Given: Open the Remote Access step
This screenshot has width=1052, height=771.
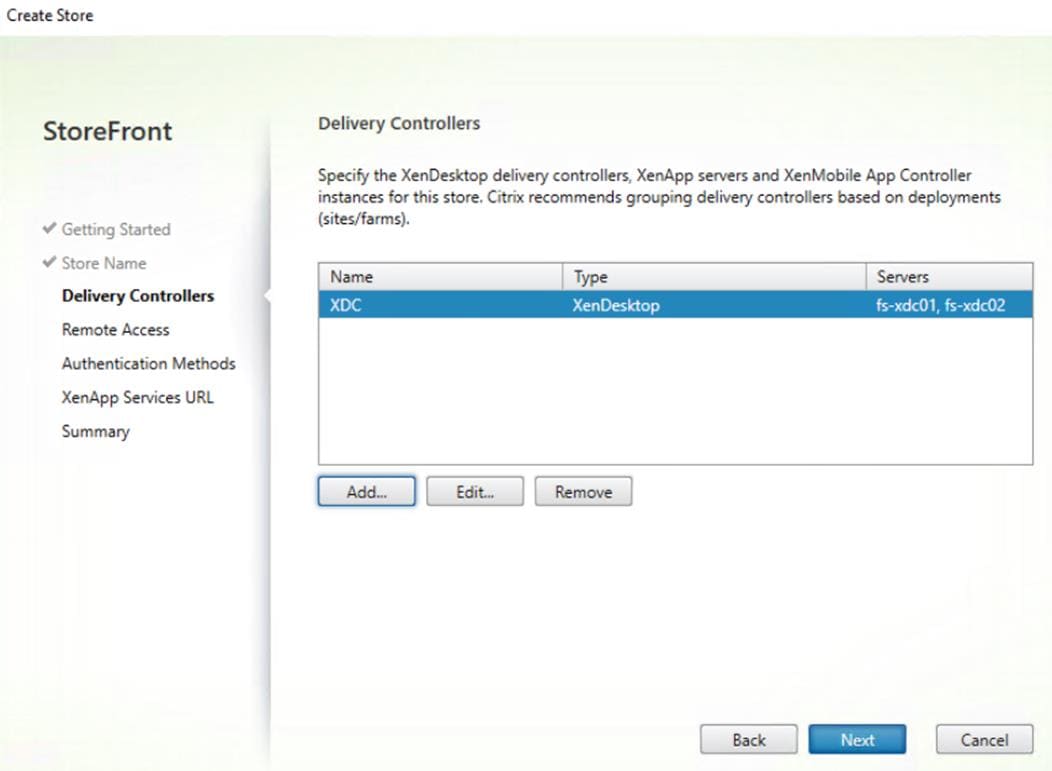Looking at the screenshot, I should [115, 329].
